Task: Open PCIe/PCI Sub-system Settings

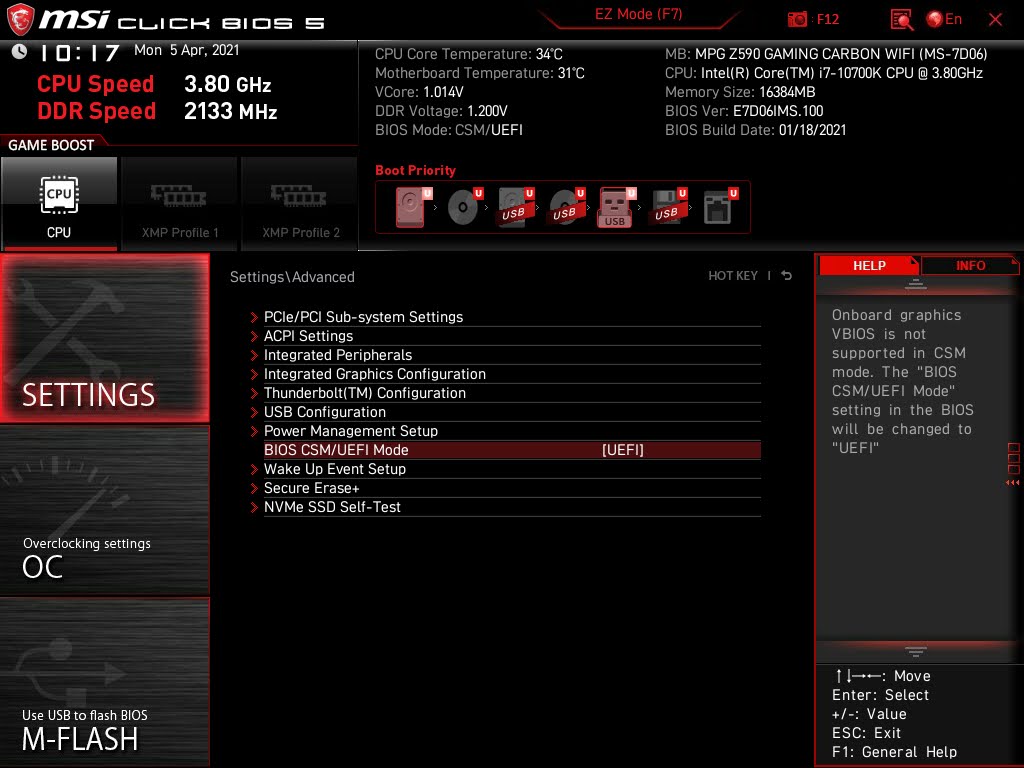Action: point(512,317)
